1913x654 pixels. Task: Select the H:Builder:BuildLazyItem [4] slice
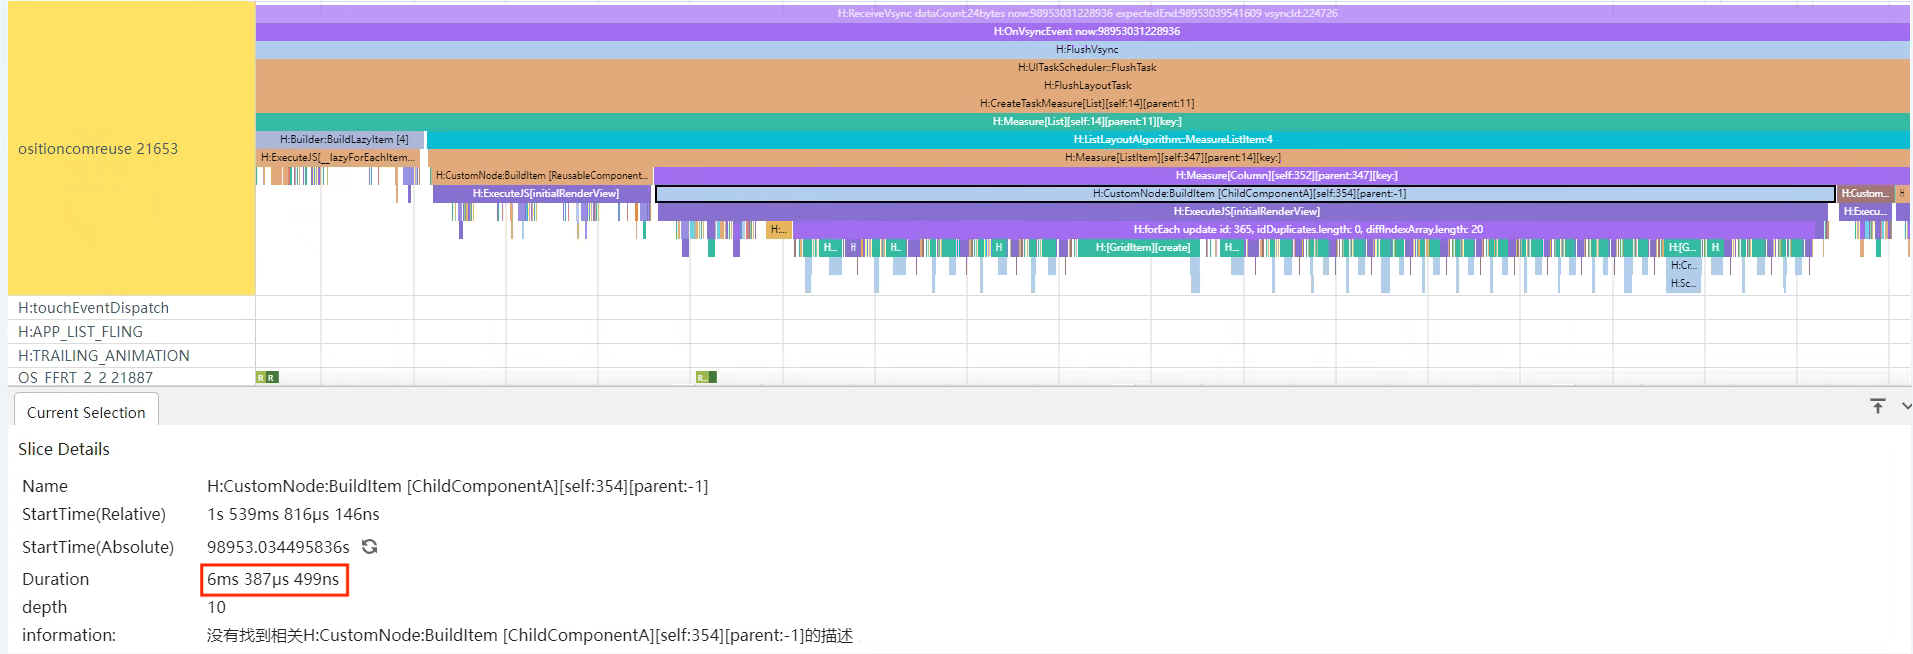coord(340,139)
